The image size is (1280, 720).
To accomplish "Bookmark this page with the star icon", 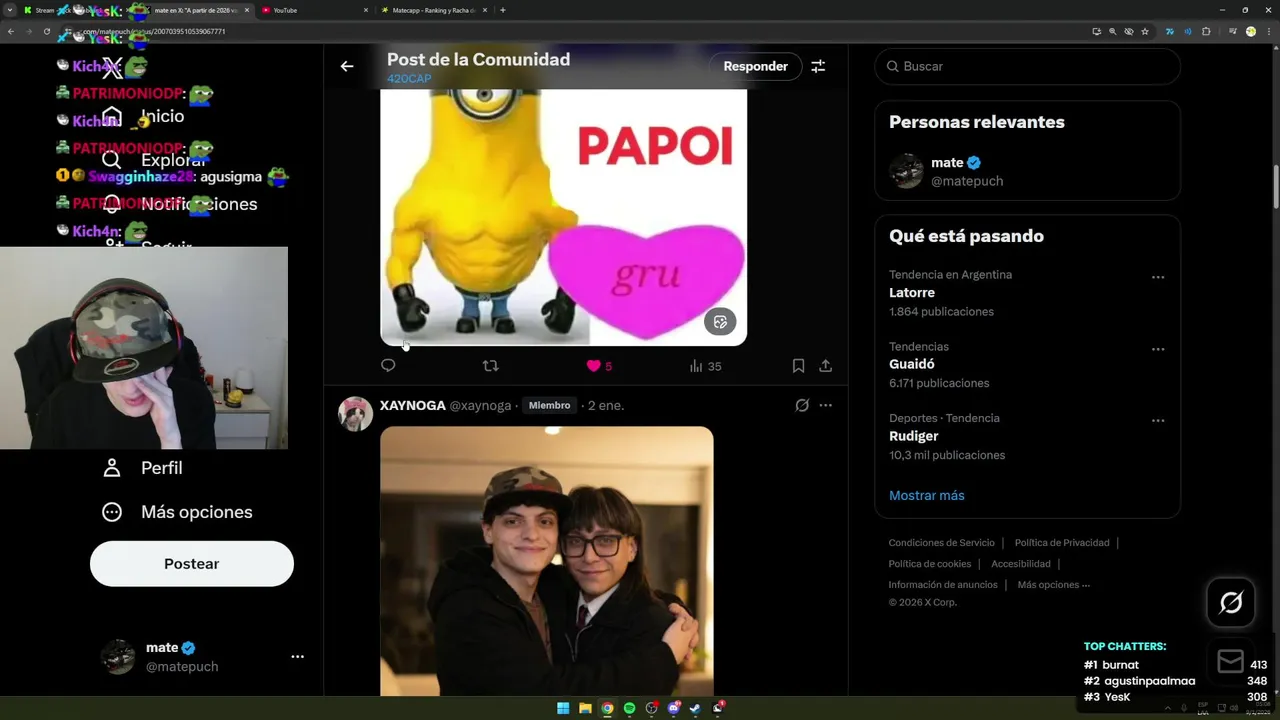I will click(1145, 31).
